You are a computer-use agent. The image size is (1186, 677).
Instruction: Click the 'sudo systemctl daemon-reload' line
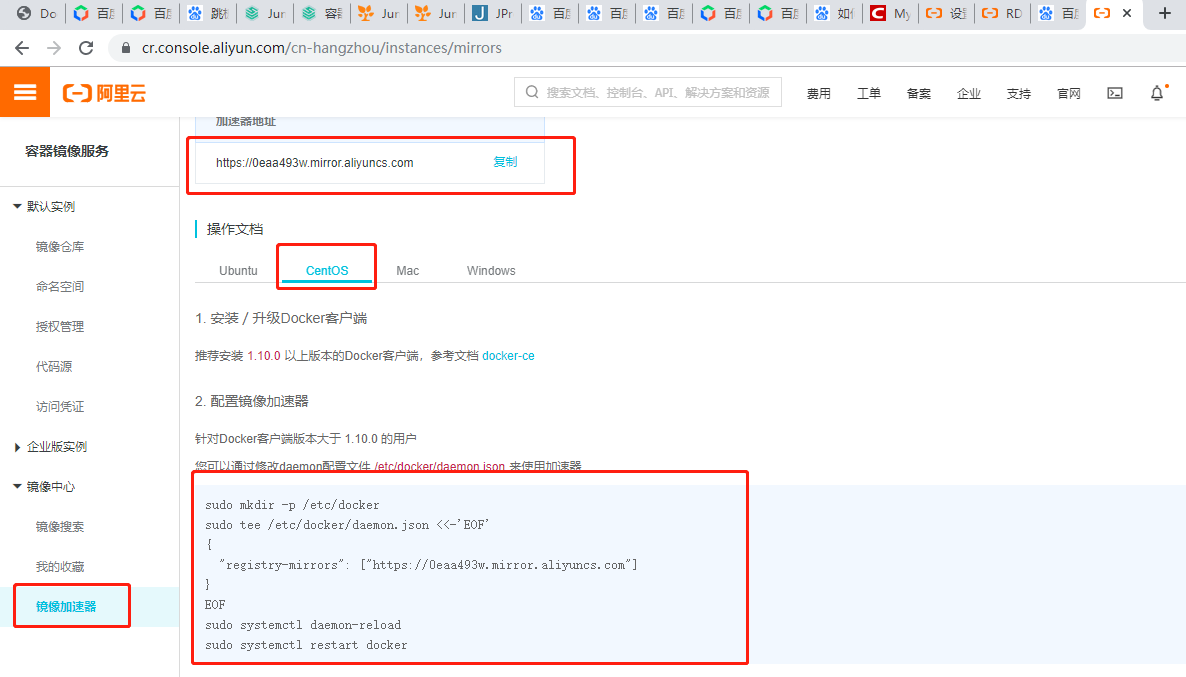(x=303, y=625)
